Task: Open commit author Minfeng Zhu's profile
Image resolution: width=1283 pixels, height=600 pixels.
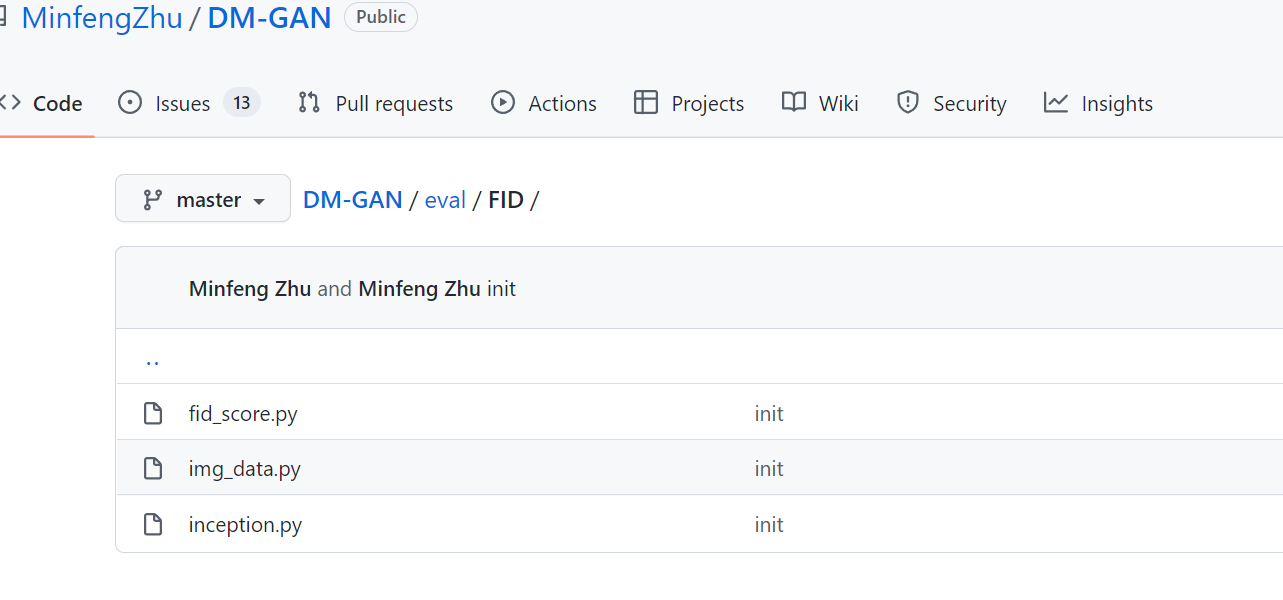Action: tap(249, 288)
